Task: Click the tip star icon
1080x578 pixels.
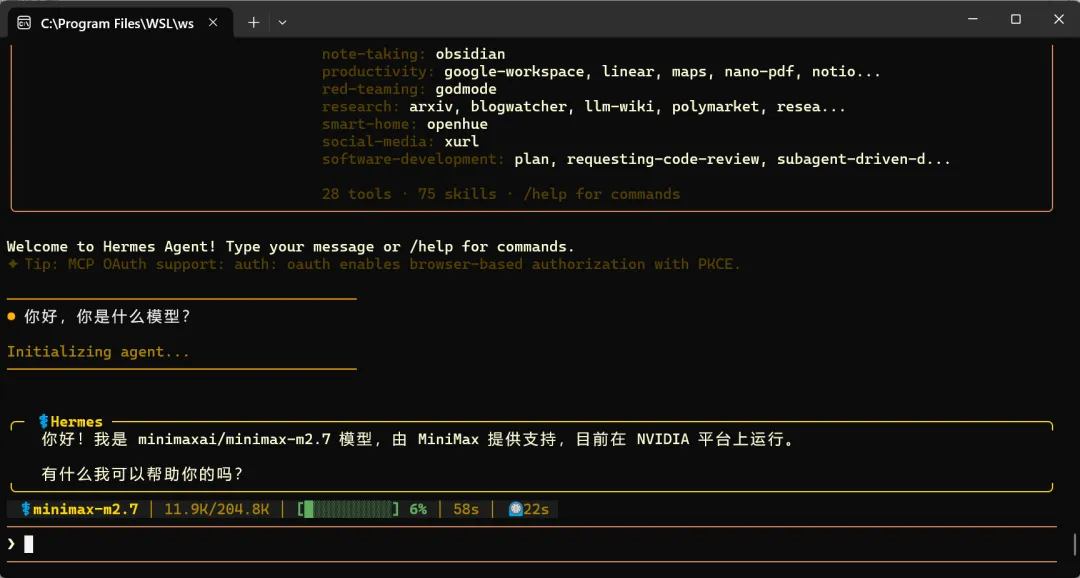Action: 12,264
